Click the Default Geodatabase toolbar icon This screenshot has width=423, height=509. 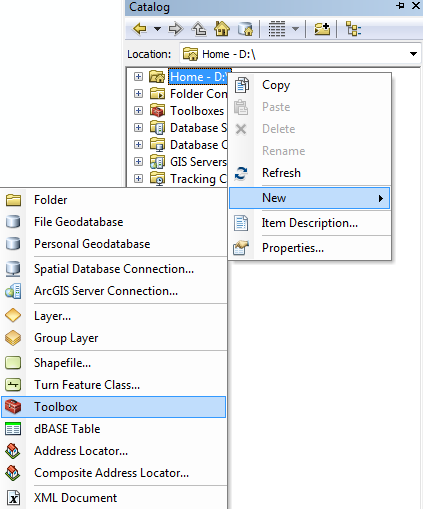tap(245, 29)
